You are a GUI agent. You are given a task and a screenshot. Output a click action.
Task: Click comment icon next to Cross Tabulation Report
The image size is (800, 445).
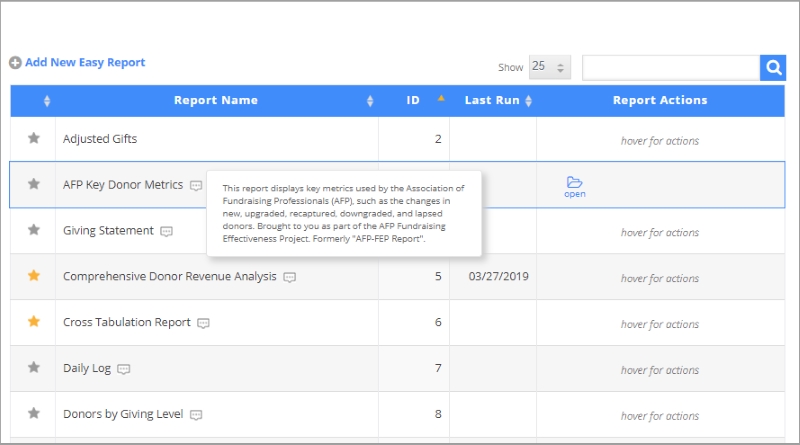[203, 324]
